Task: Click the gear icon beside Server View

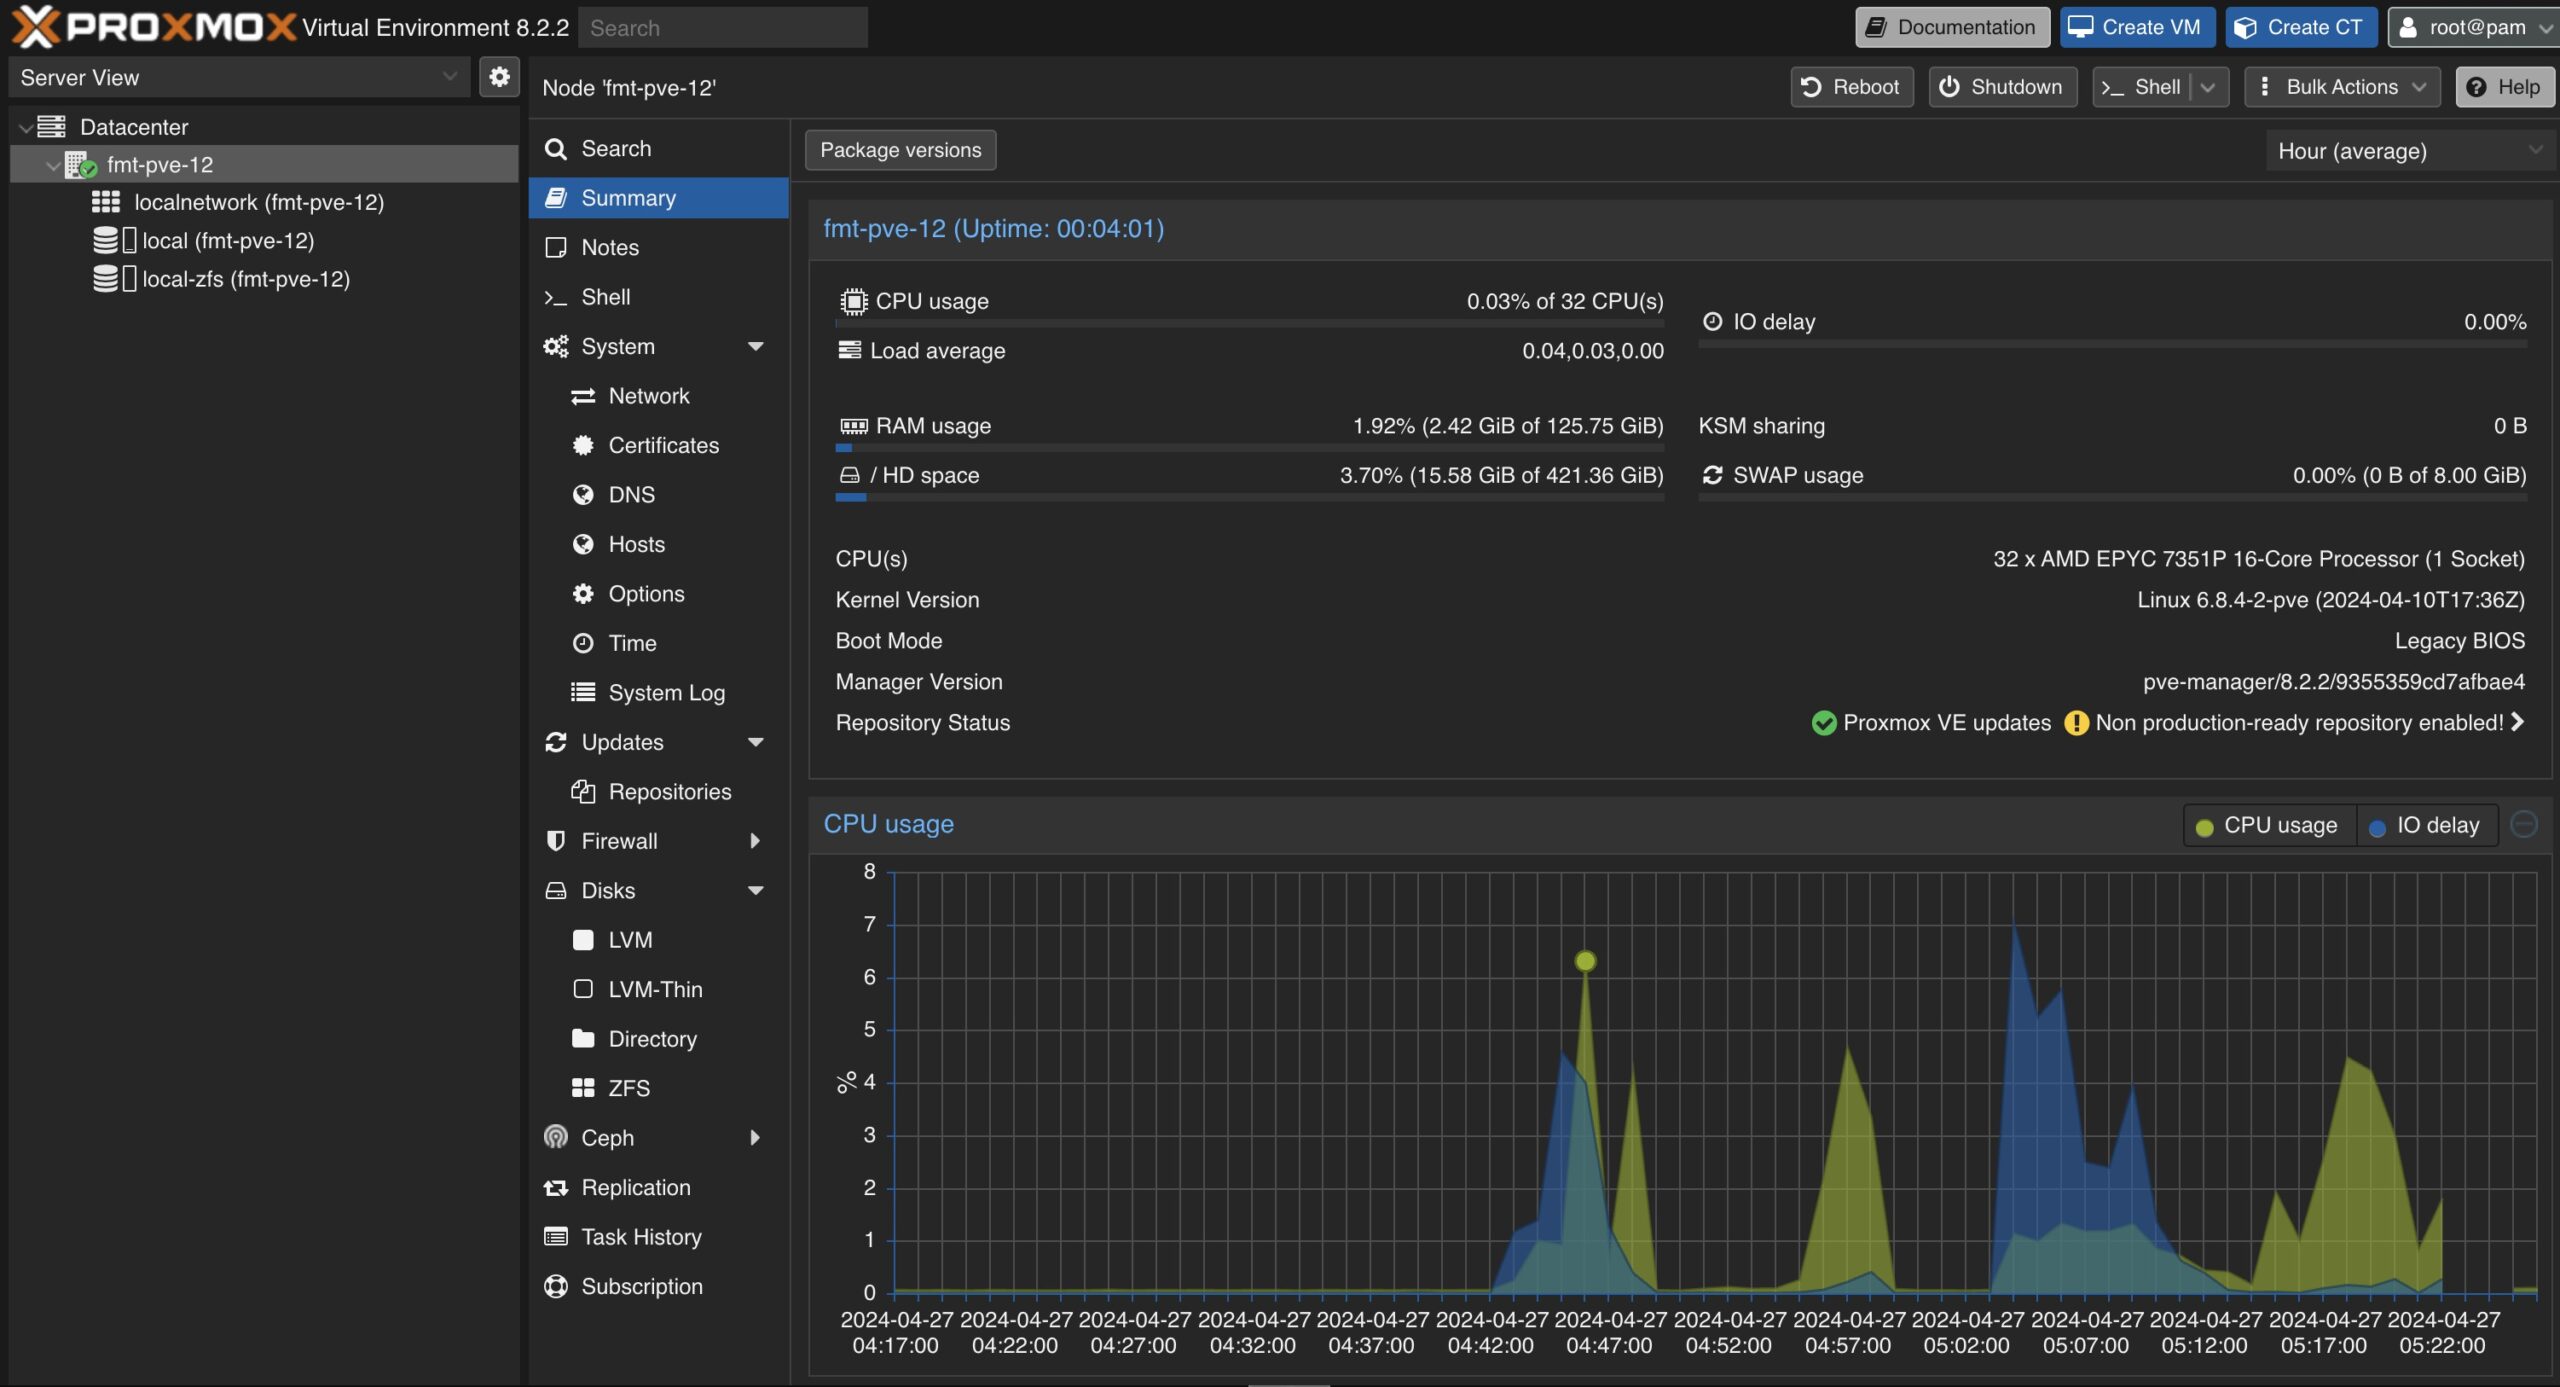Action: click(x=499, y=77)
